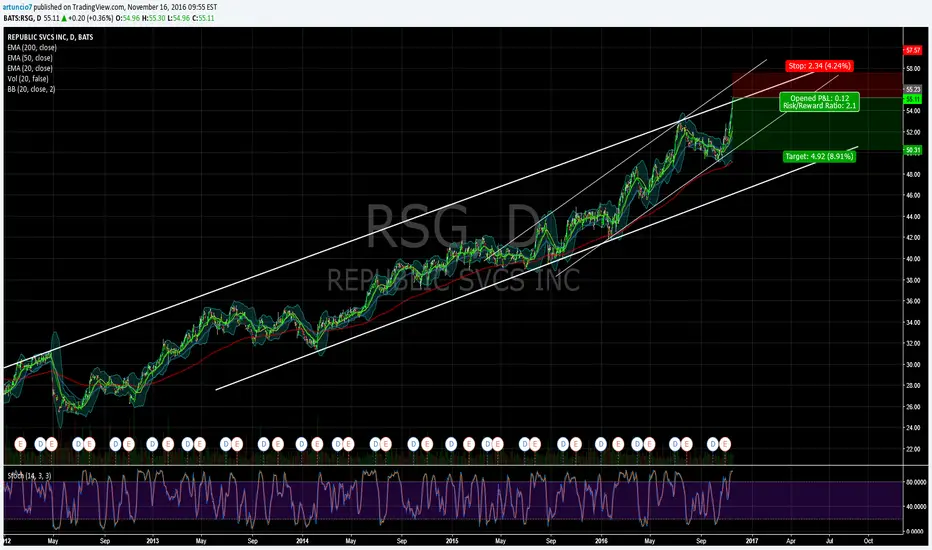Click the Oct label on the time axis
Screen dimensions: 932x550
coord(868,541)
